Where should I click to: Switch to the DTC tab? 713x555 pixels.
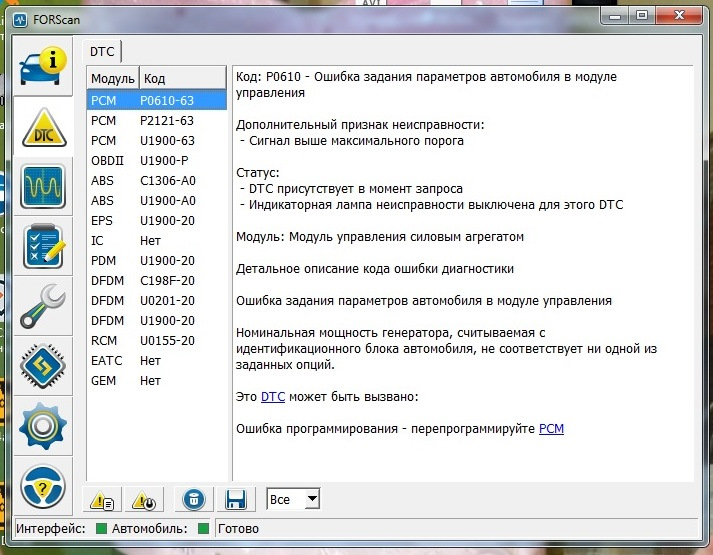102,51
